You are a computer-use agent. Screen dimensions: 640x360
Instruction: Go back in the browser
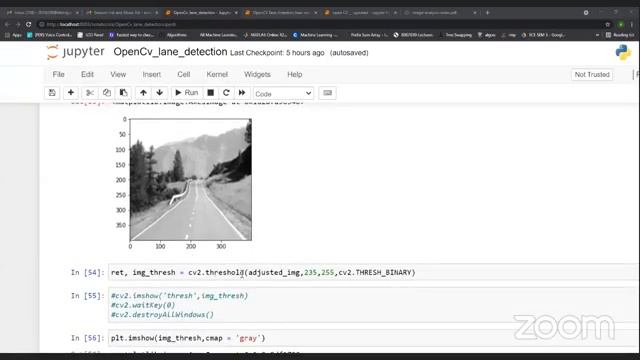coord(7,24)
